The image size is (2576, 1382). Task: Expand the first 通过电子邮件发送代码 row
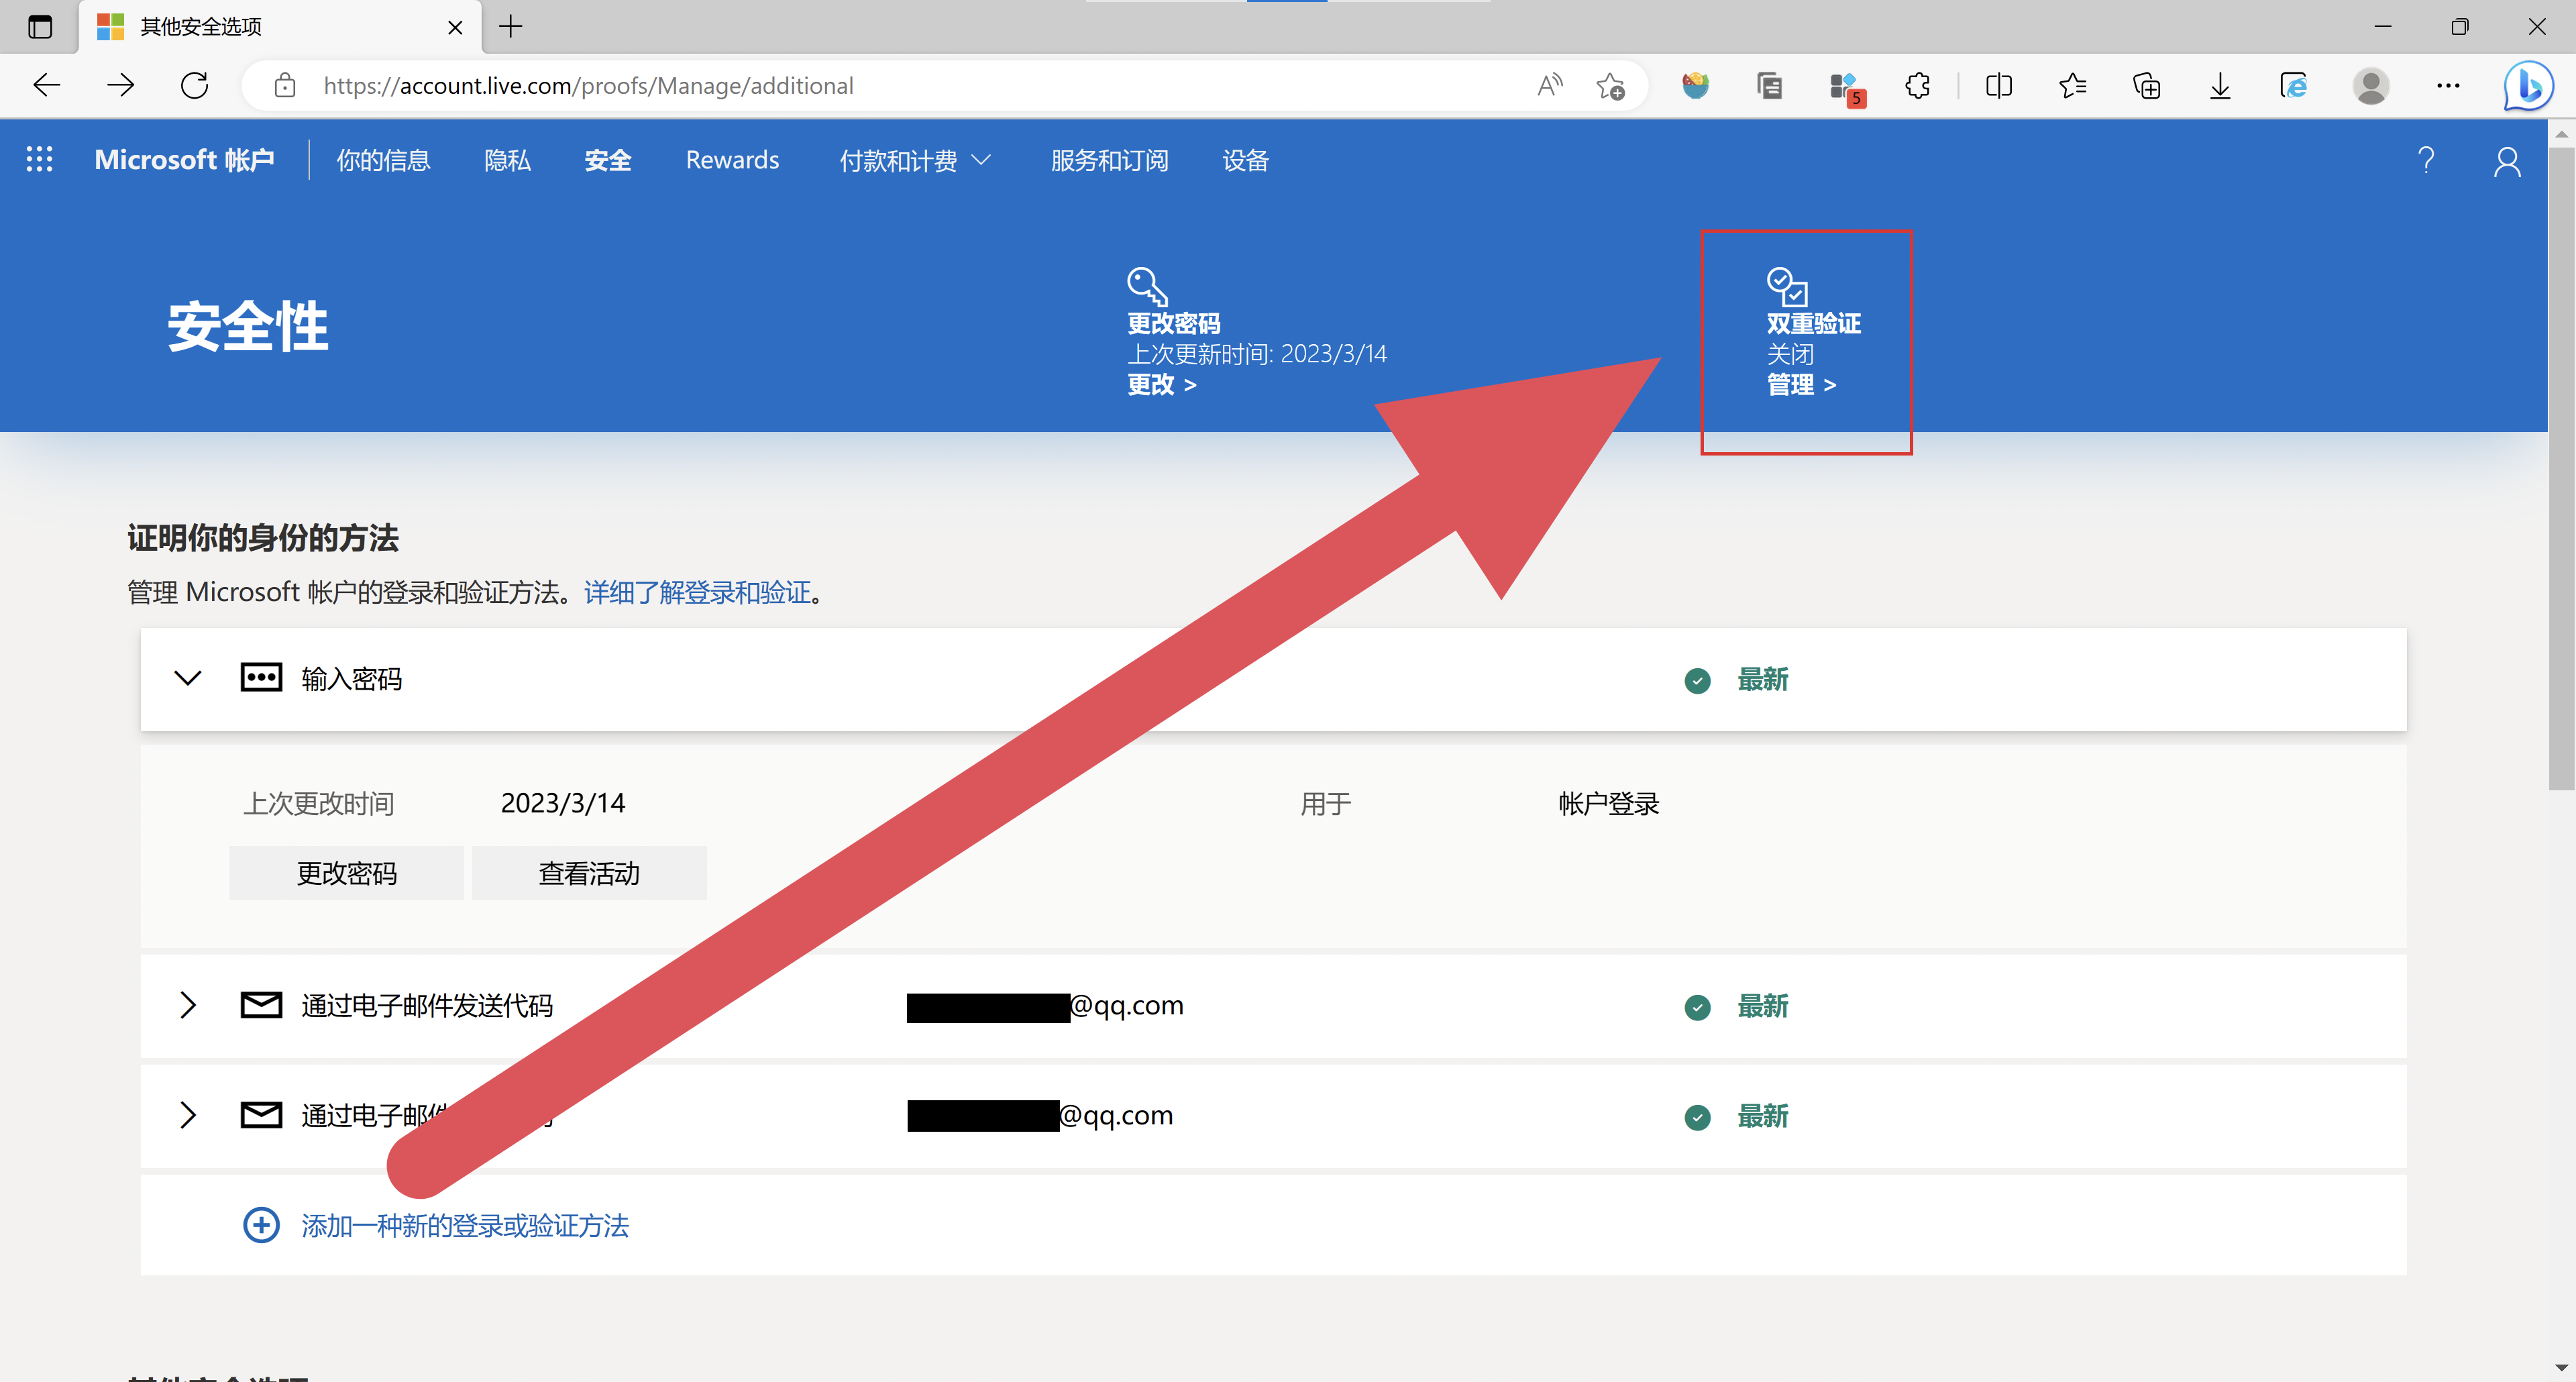click(187, 1004)
